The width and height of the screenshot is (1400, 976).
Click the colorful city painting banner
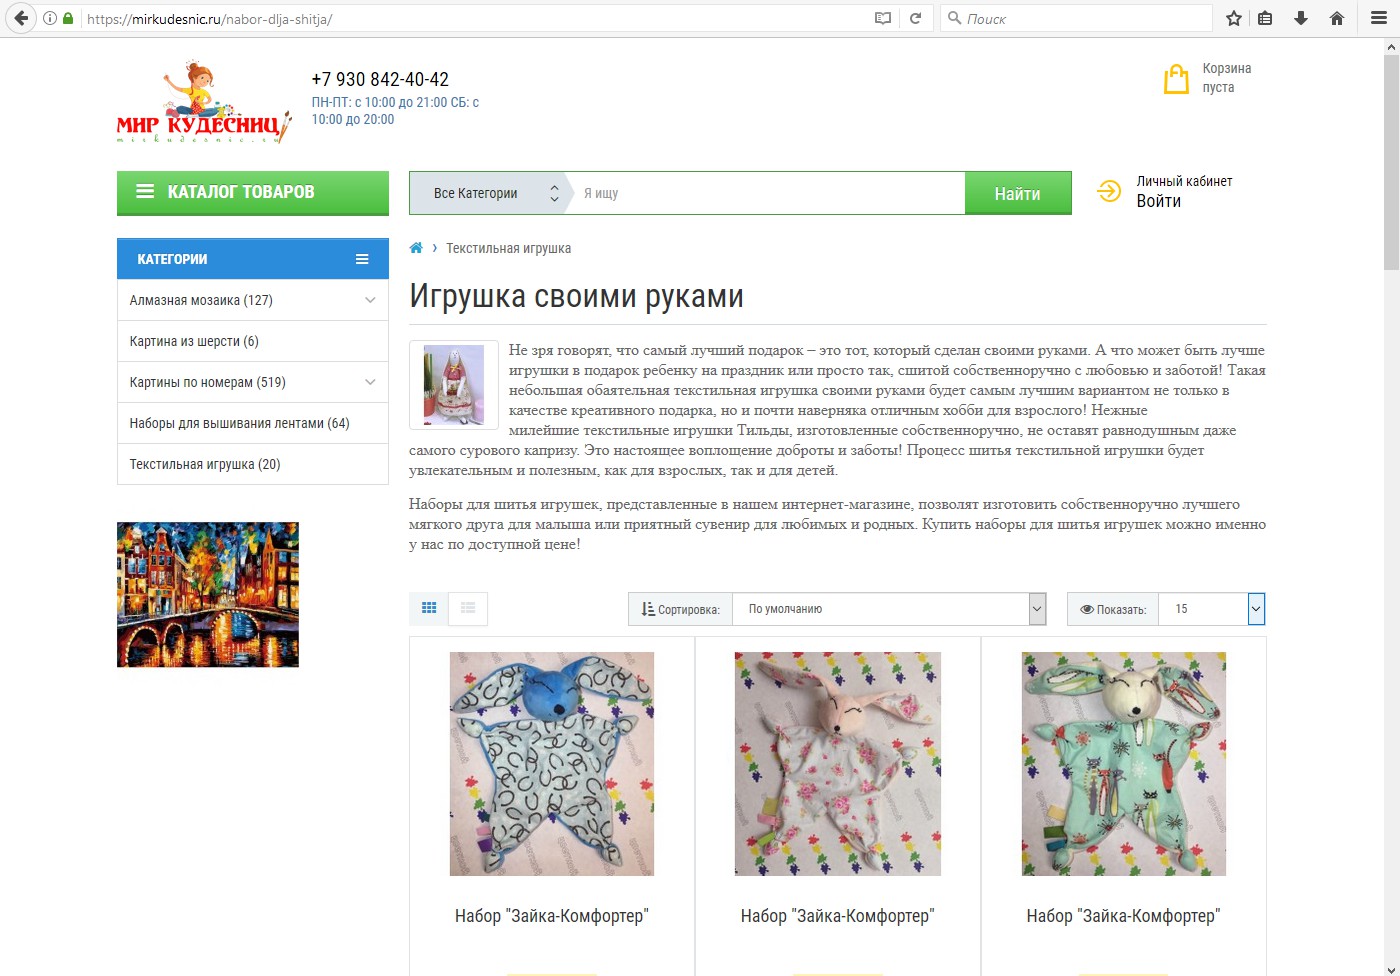tap(208, 594)
